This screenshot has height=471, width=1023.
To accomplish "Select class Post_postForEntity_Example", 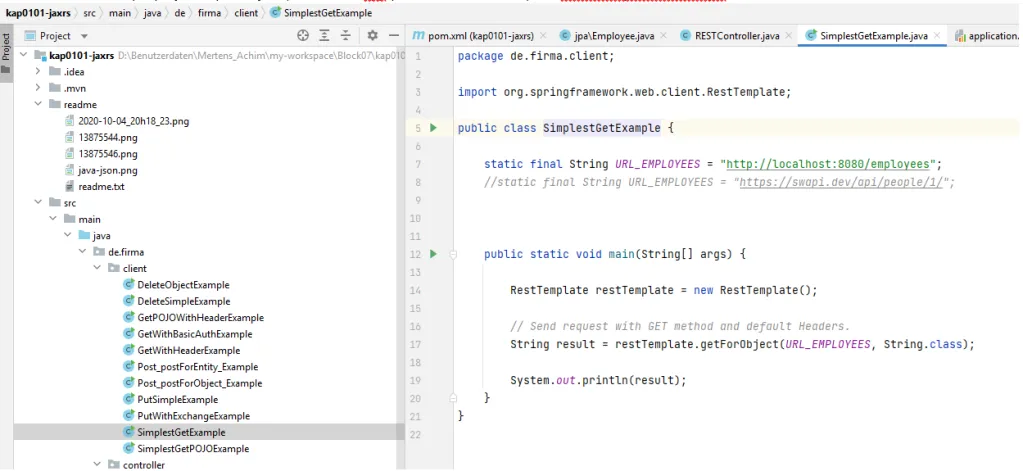I will click(198, 367).
